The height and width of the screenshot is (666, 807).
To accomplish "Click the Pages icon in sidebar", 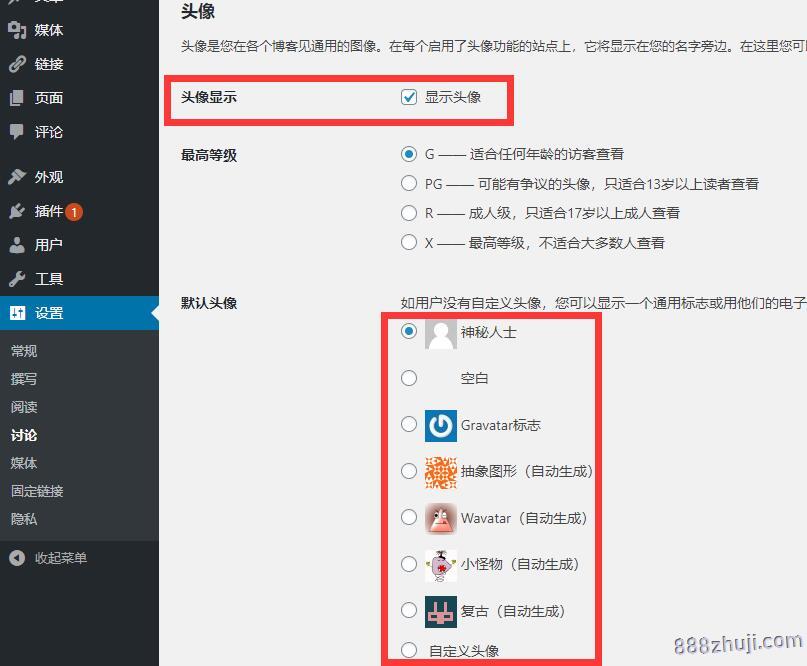I will 17,98.
